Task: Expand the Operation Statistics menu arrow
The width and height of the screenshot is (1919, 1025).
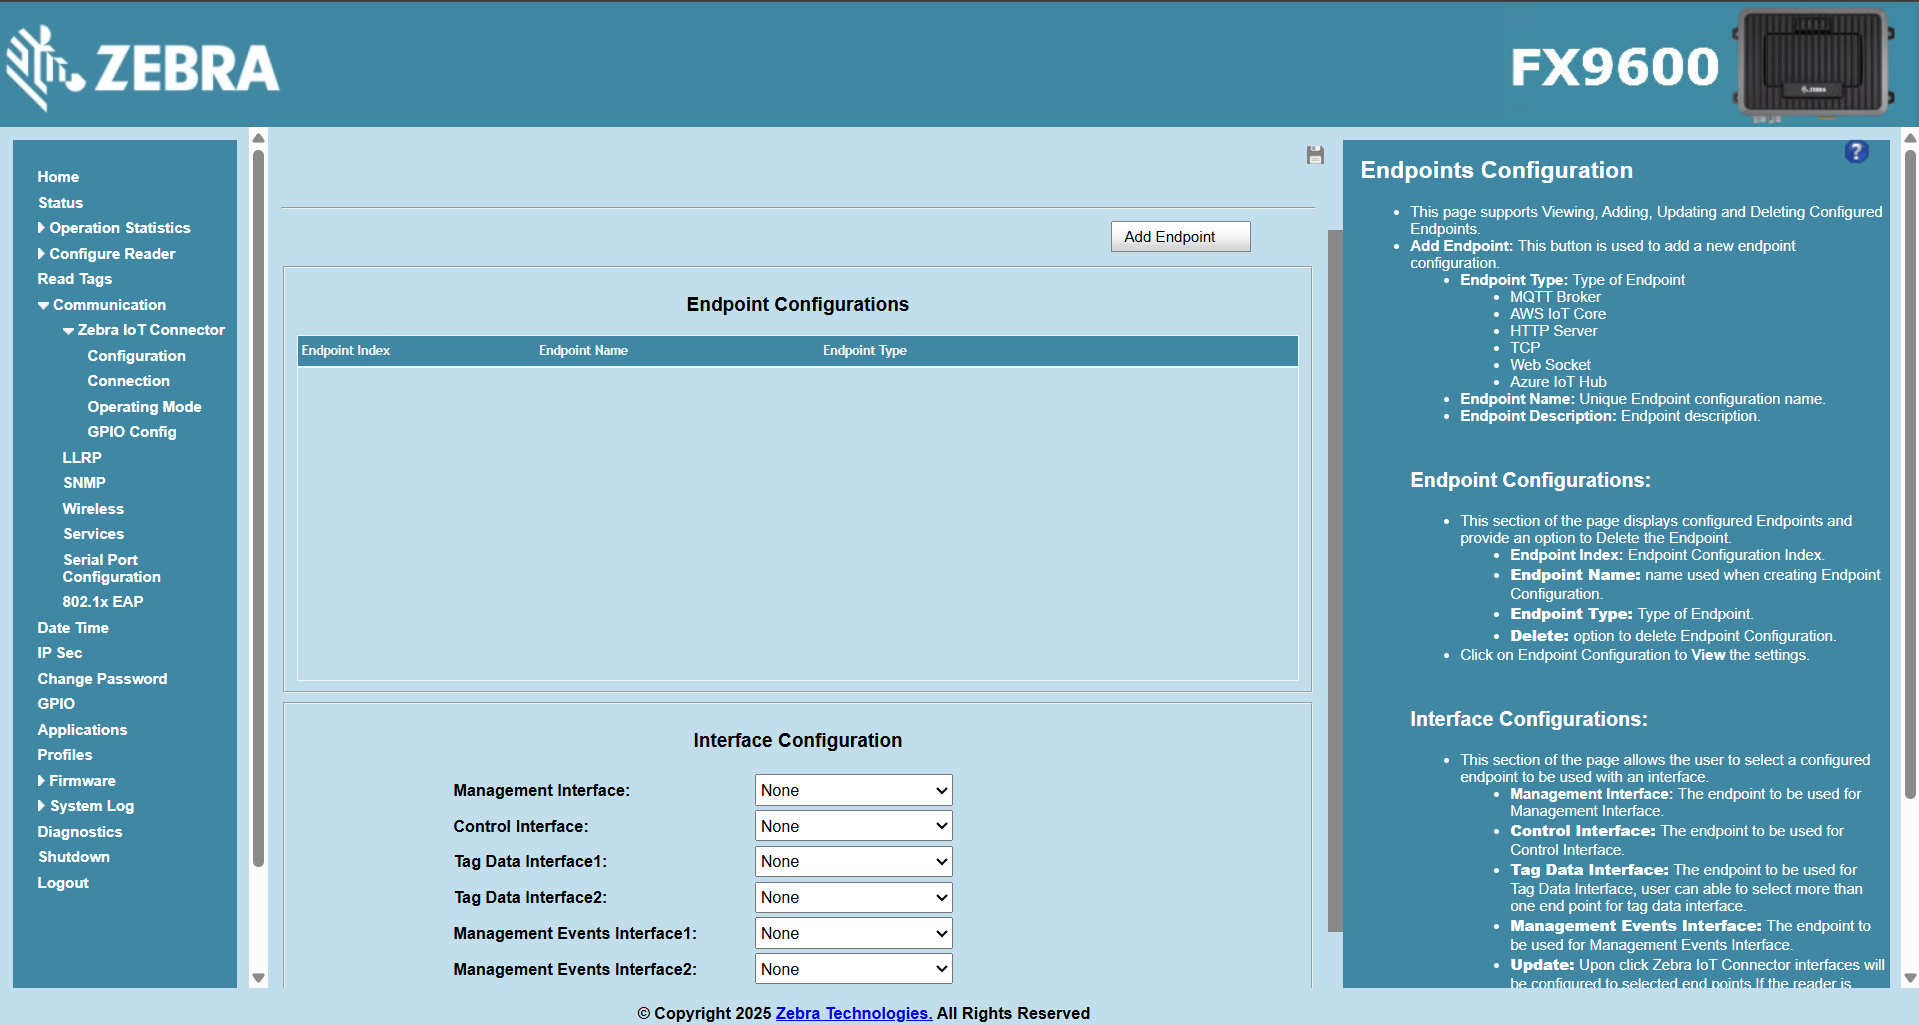Action: 42,228
